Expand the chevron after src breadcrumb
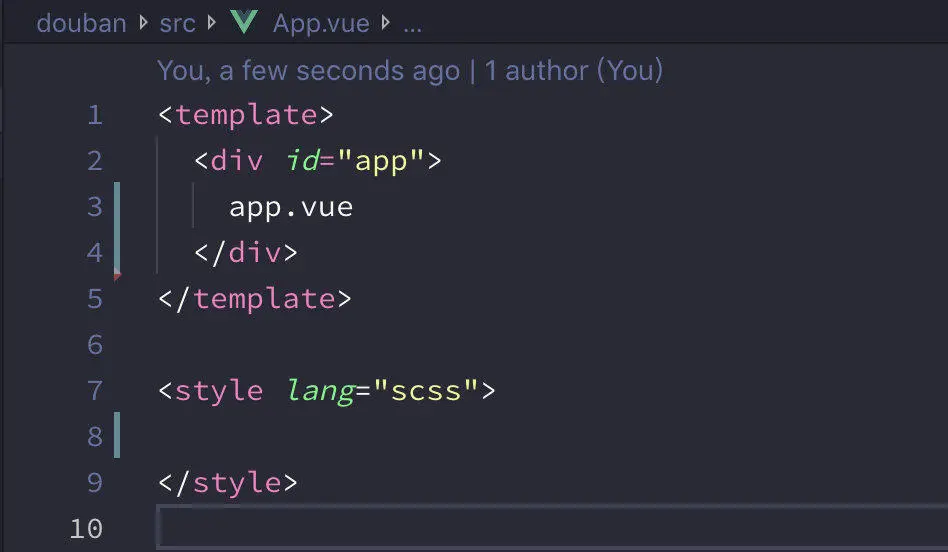 pos(212,23)
